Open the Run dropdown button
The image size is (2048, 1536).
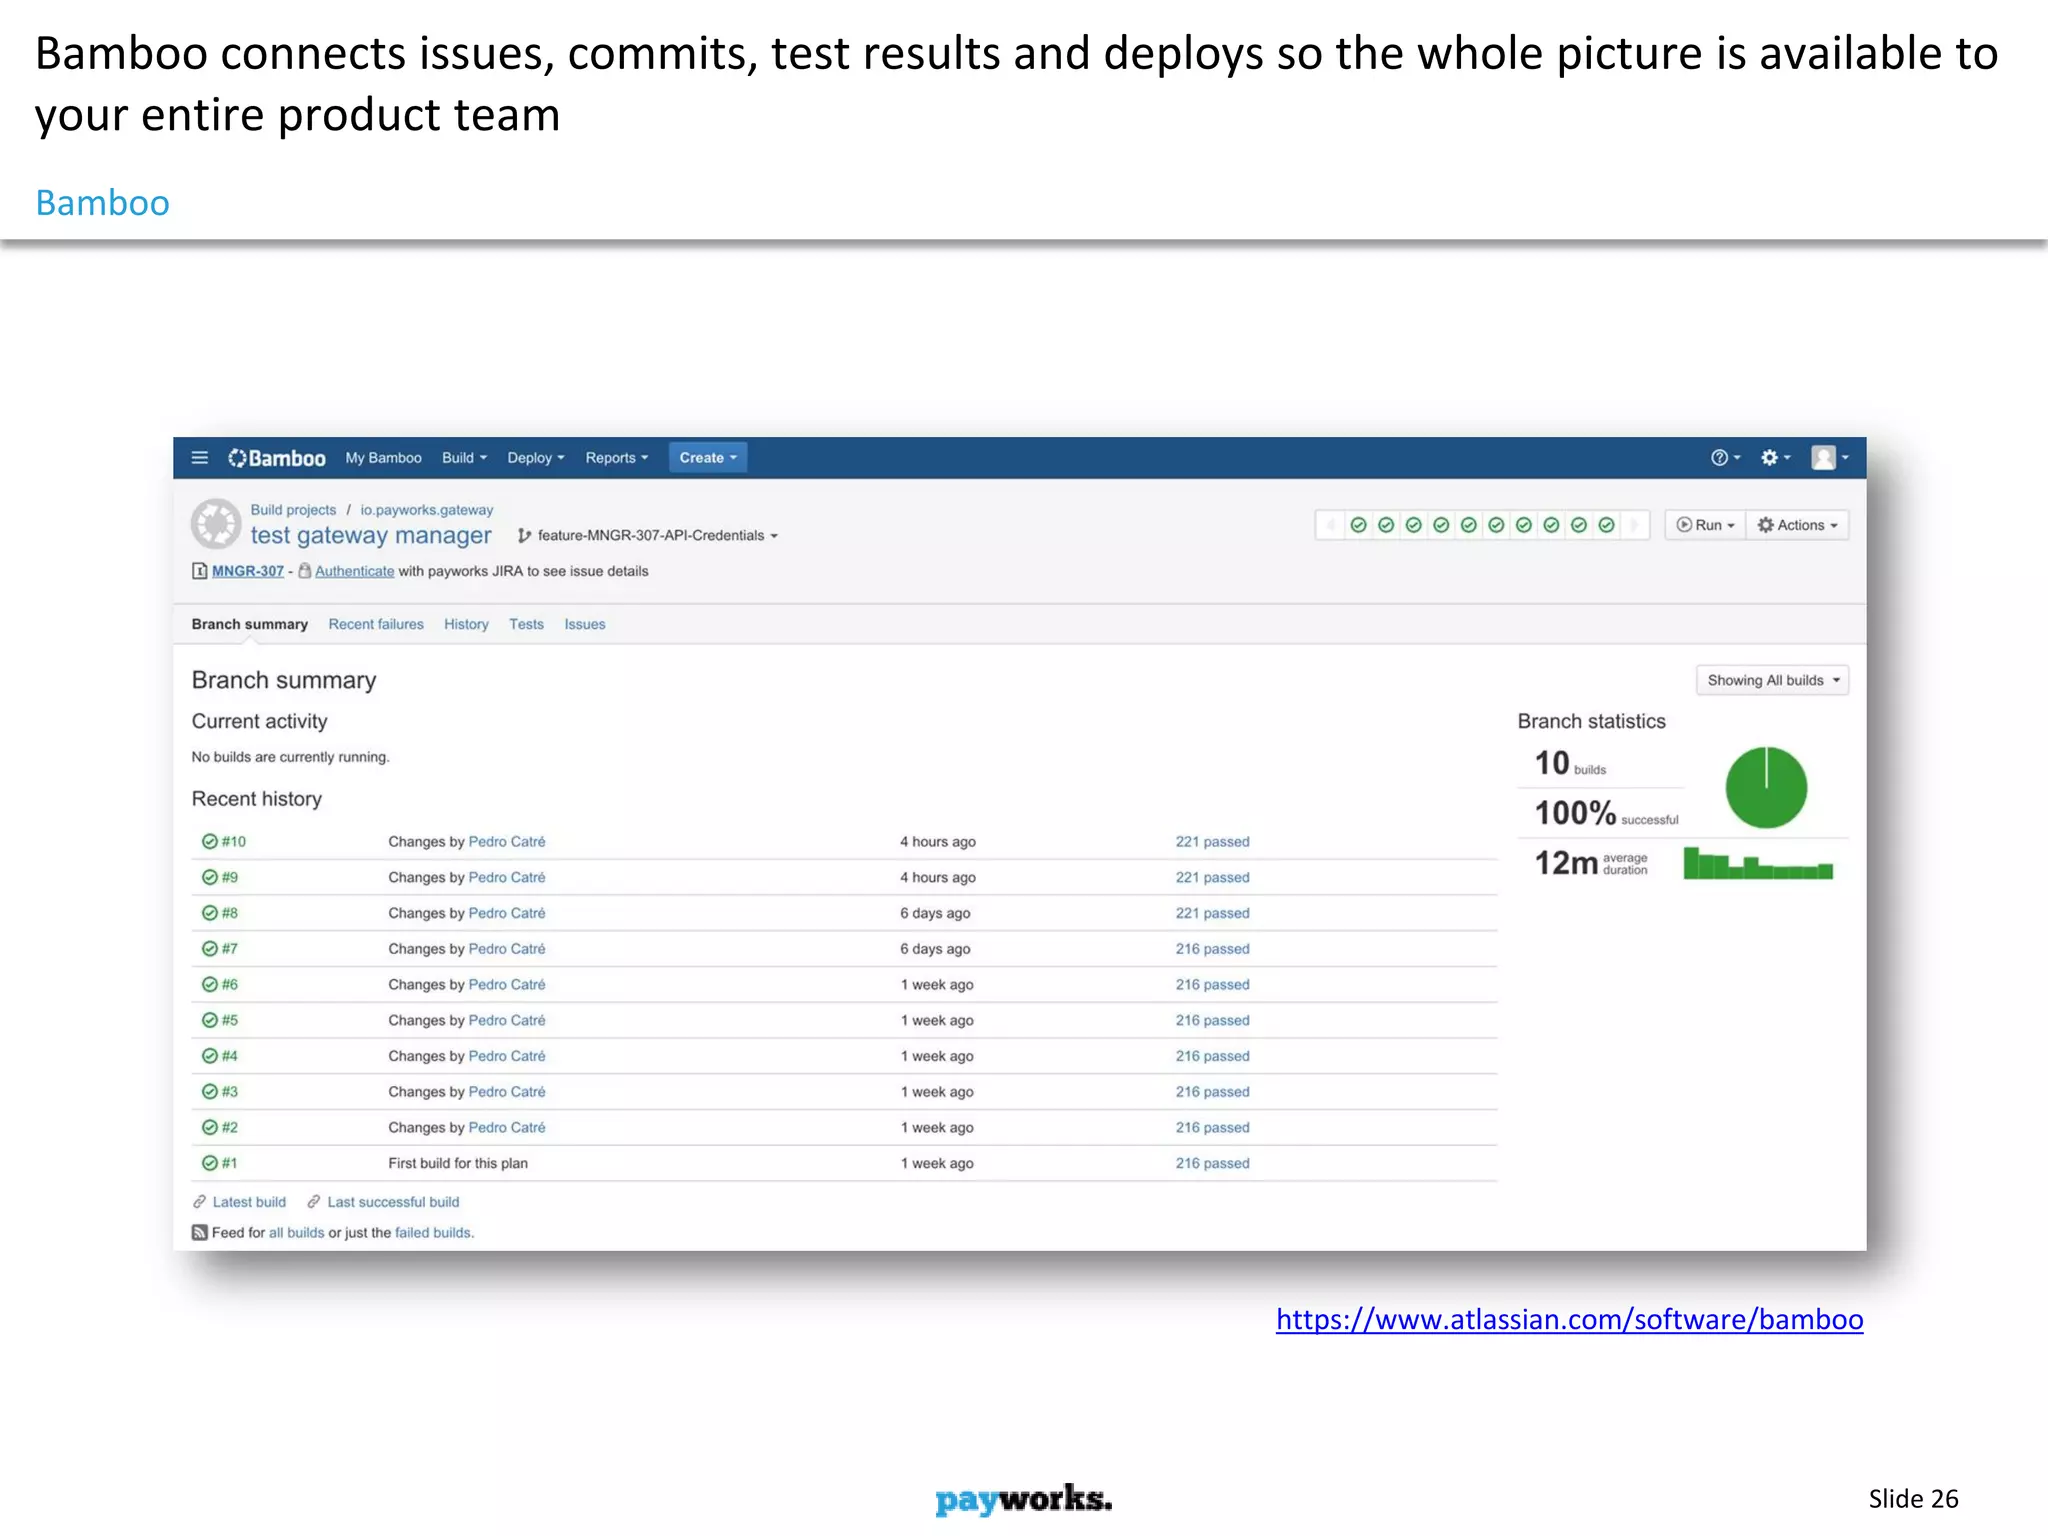(1706, 525)
